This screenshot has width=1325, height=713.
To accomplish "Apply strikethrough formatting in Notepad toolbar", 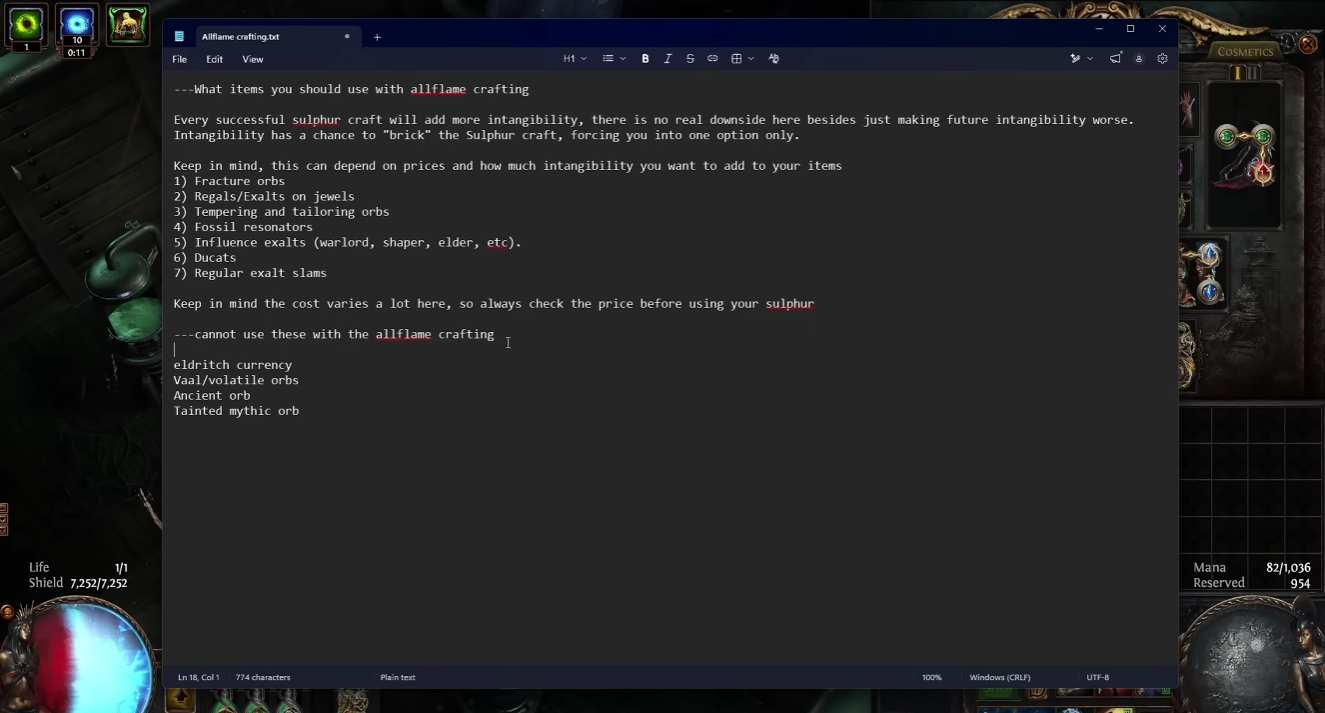I will coord(690,59).
